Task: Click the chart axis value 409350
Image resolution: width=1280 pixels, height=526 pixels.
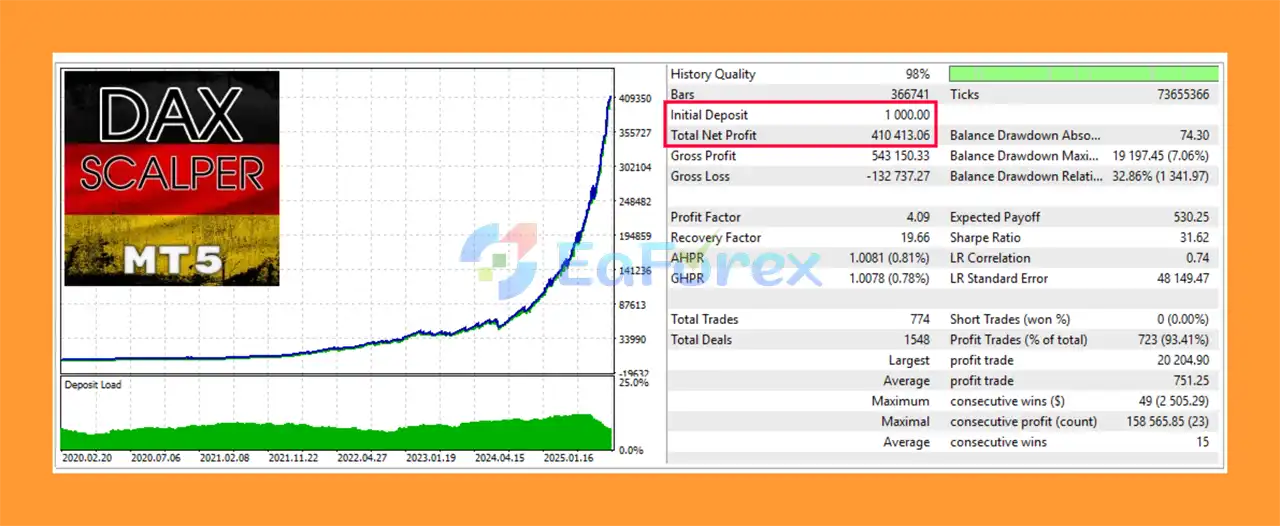Action: click(x=636, y=99)
